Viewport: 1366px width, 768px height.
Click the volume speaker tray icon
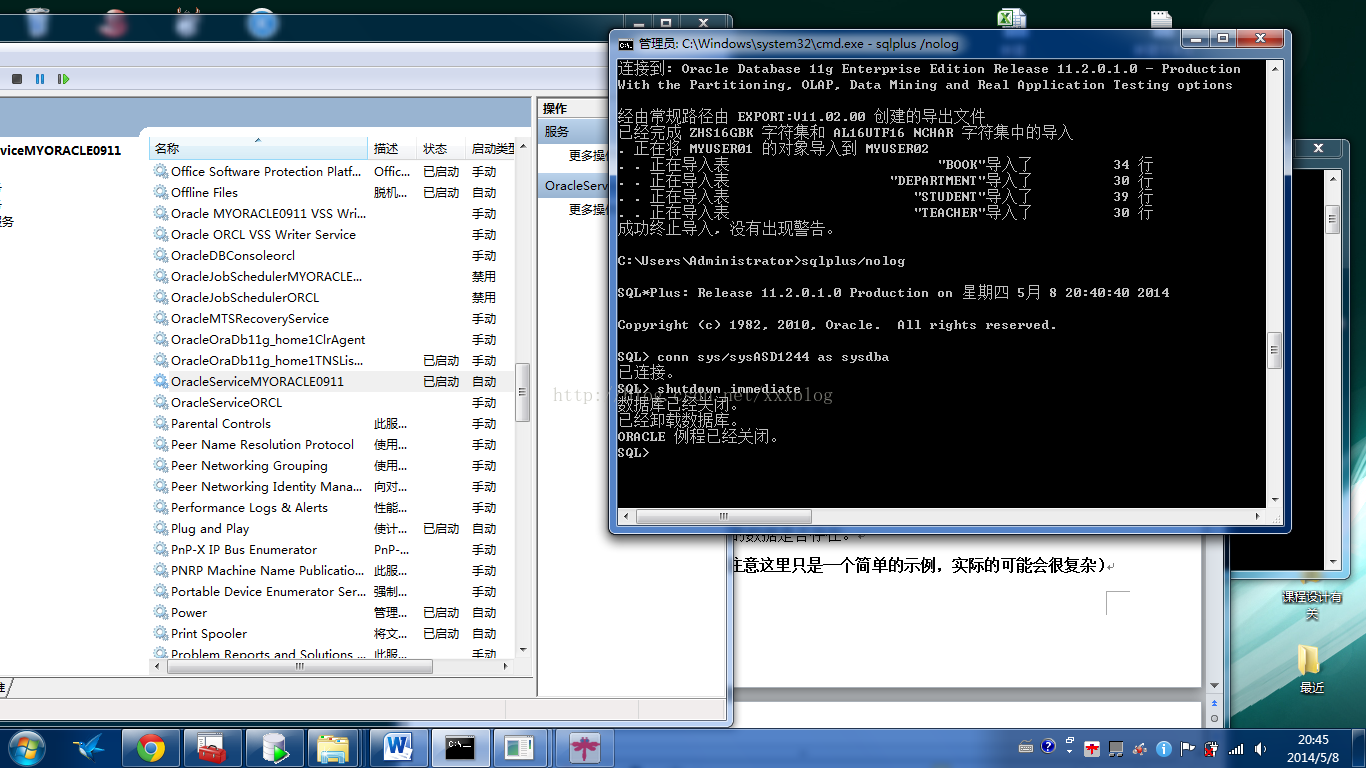pyautogui.click(x=1260, y=747)
